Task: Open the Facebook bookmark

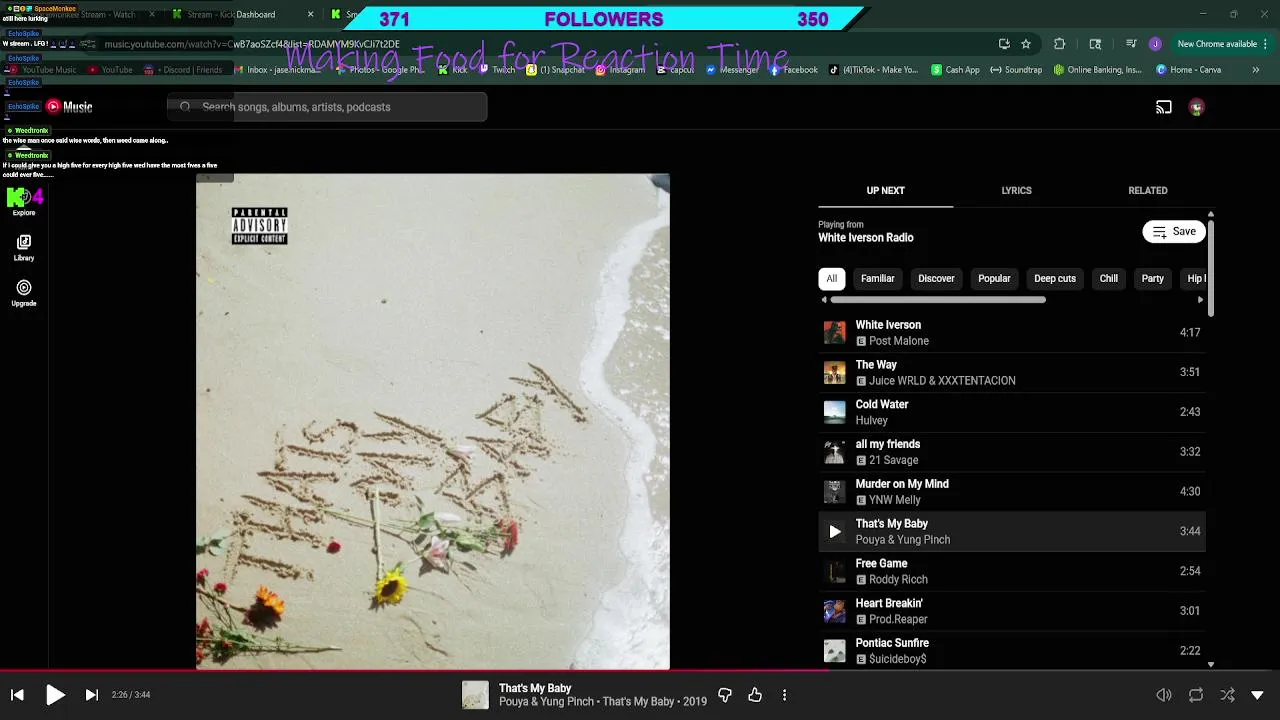Action: coord(792,70)
